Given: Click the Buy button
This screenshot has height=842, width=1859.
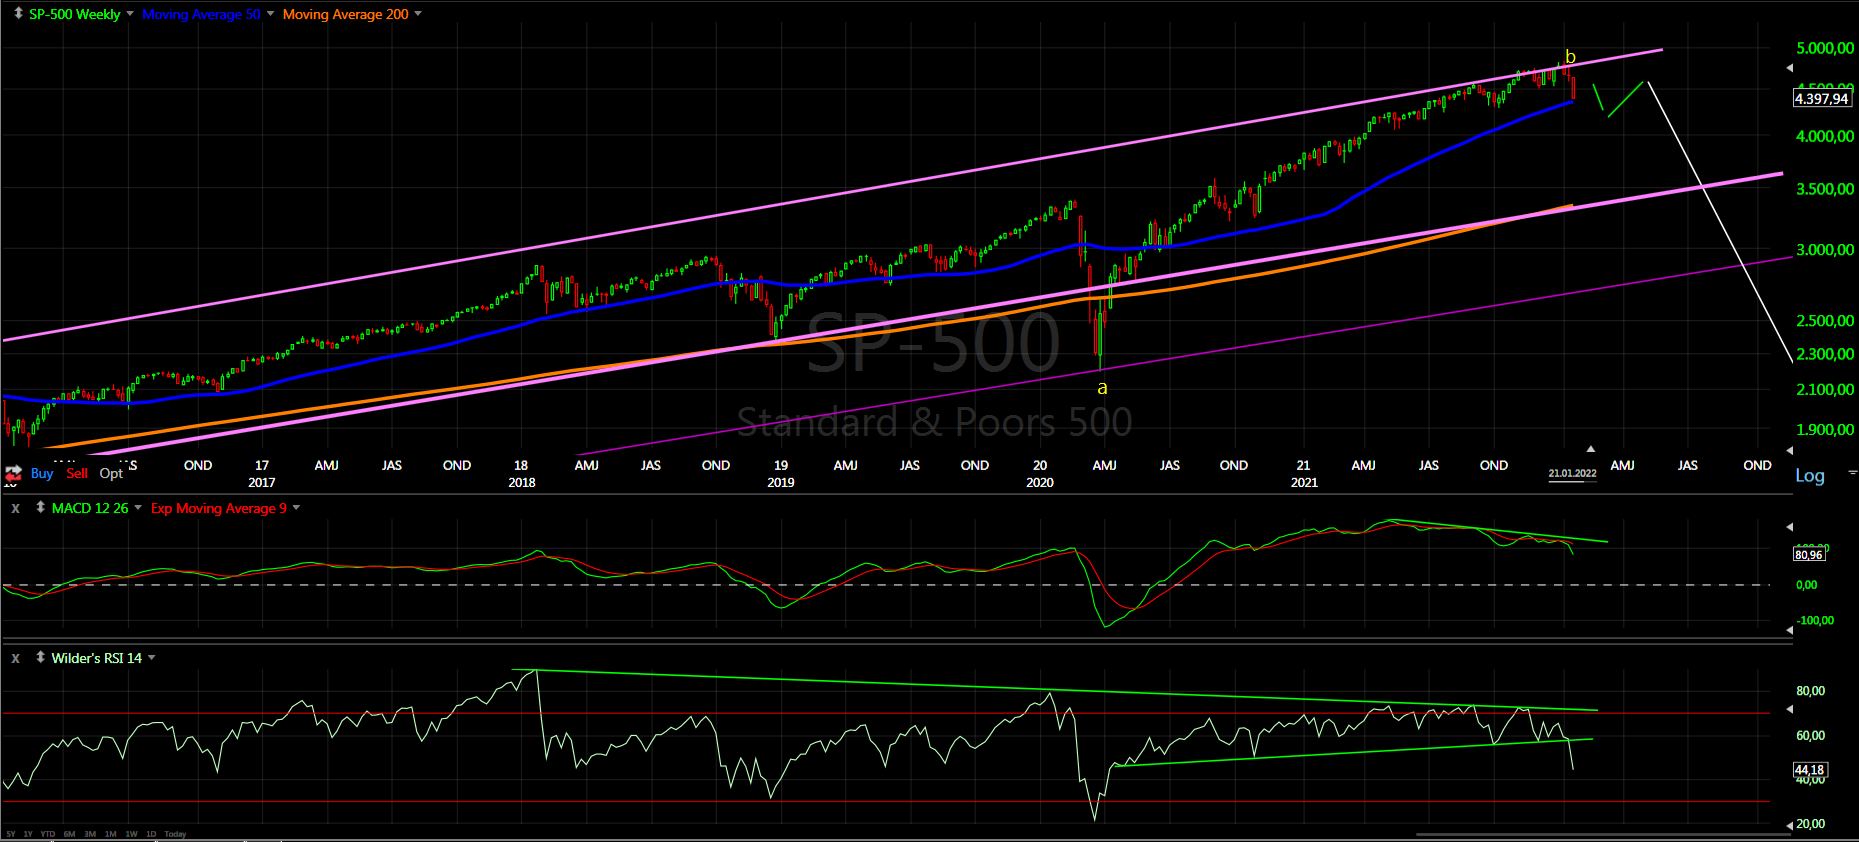Looking at the screenshot, I should pos(42,473).
